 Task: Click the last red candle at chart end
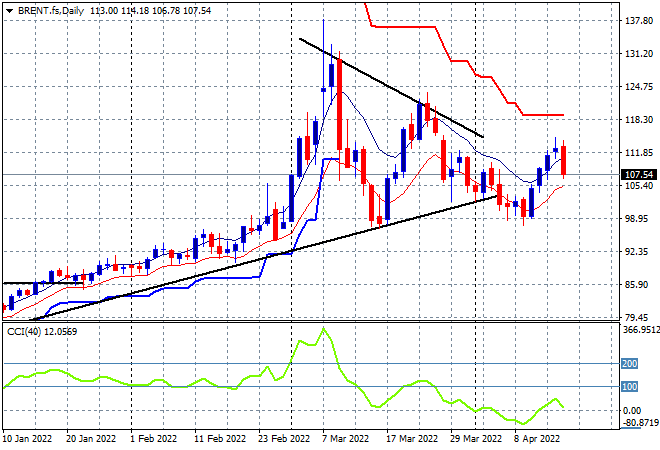[563, 160]
